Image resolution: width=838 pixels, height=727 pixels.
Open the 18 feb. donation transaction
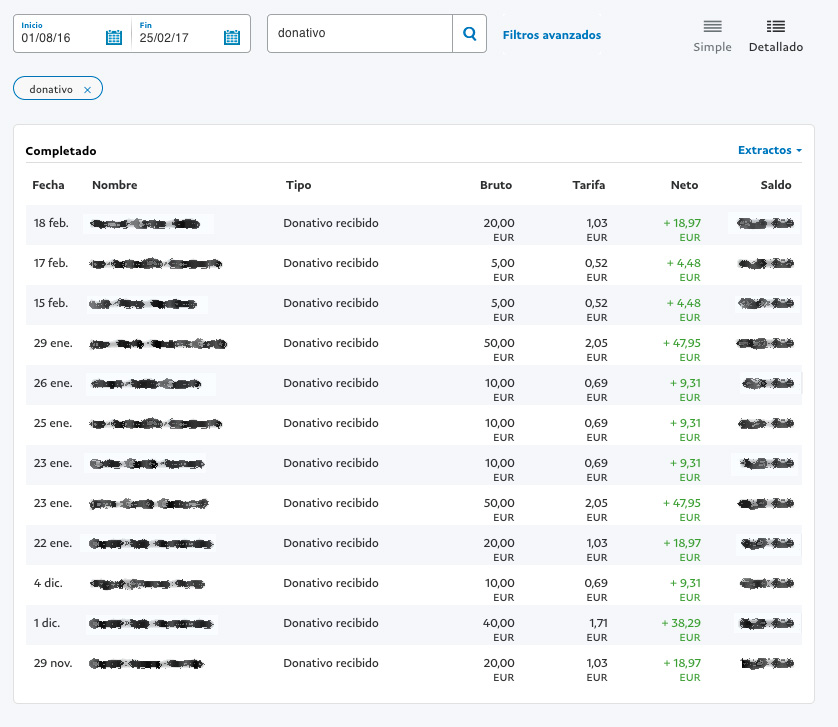coord(331,223)
